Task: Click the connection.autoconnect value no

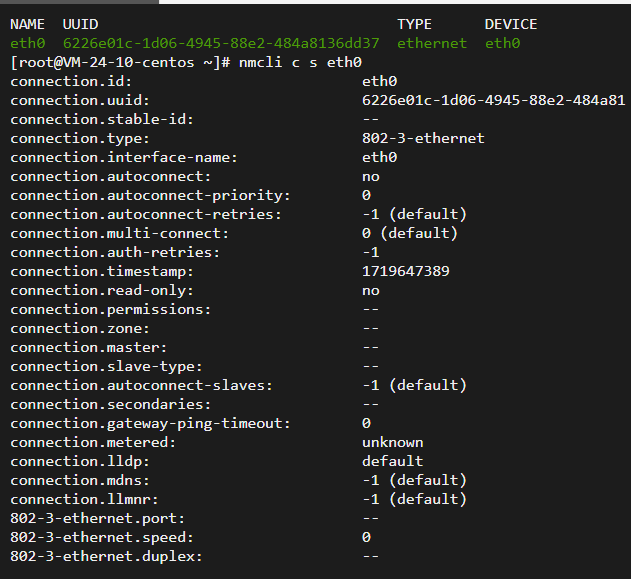Action: click(371, 177)
